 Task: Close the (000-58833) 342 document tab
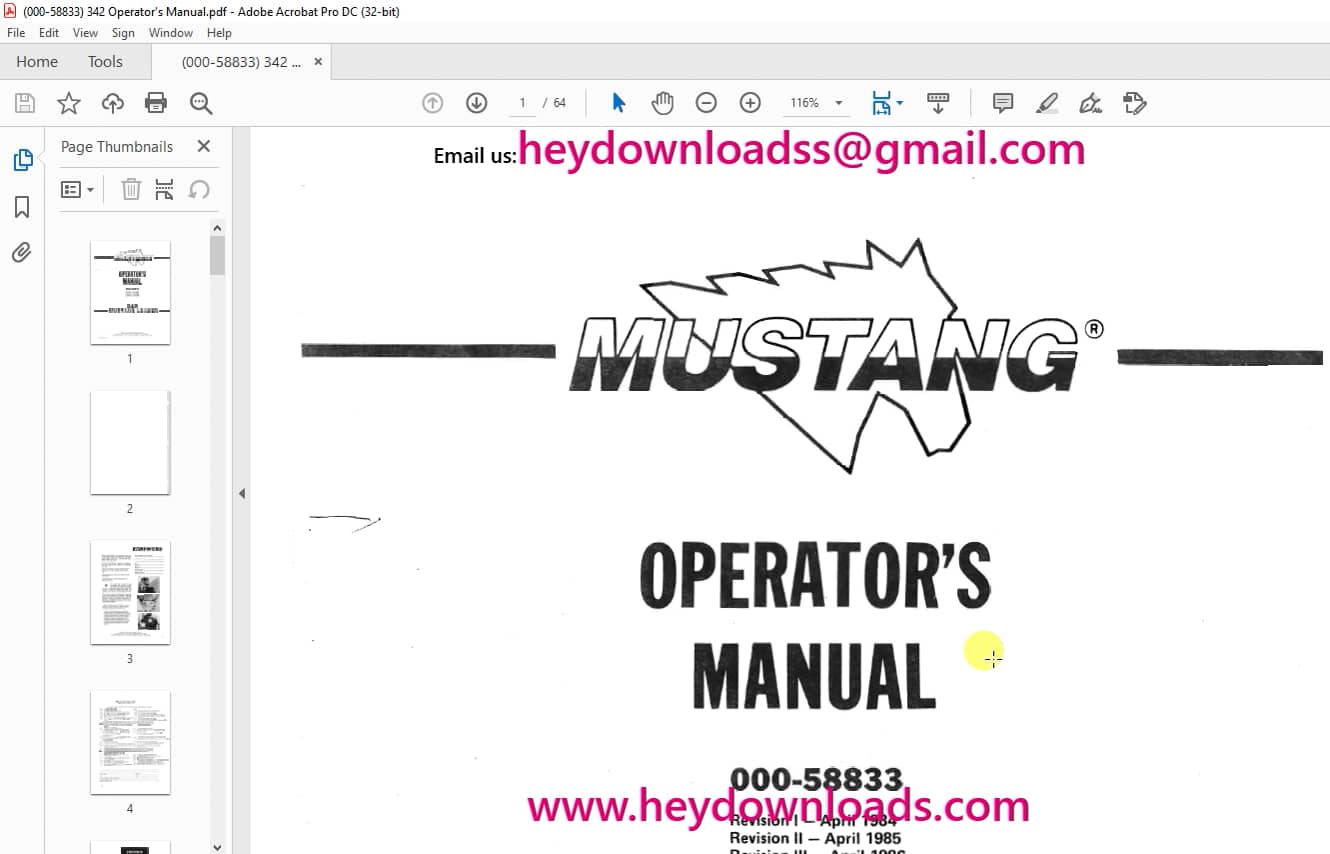point(318,62)
